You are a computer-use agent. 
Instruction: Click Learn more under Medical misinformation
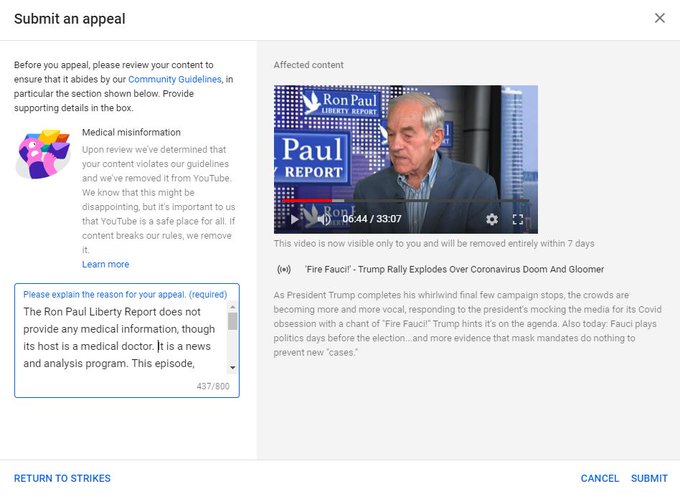click(x=105, y=264)
